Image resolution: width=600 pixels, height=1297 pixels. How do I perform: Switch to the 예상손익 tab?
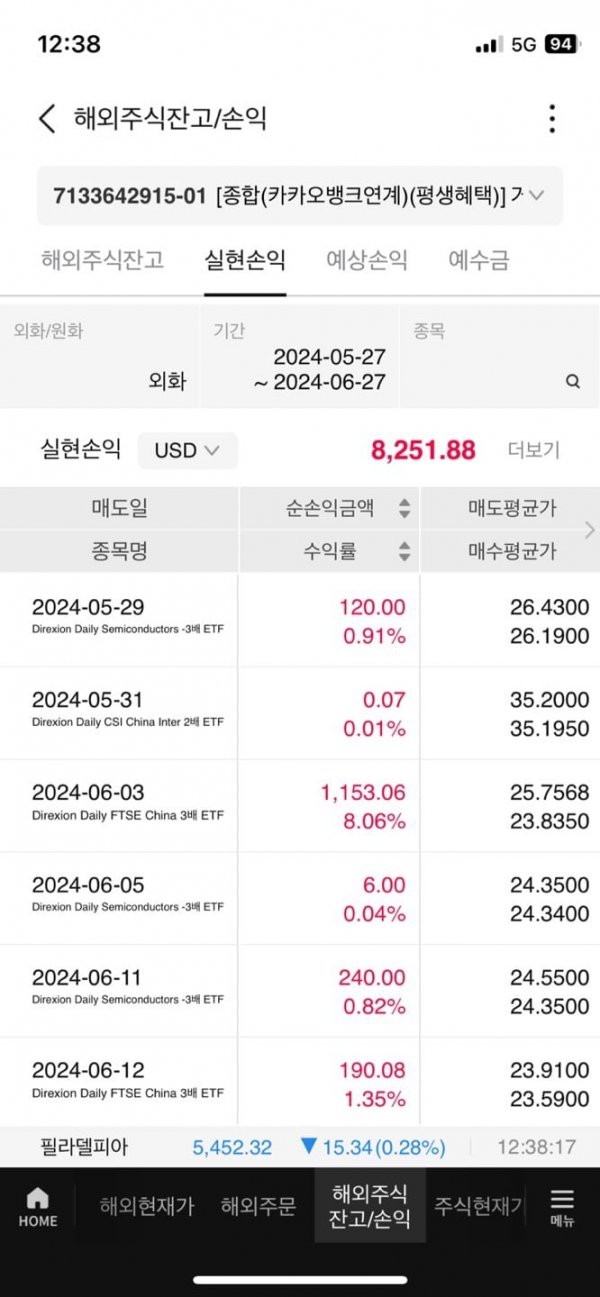[367, 260]
